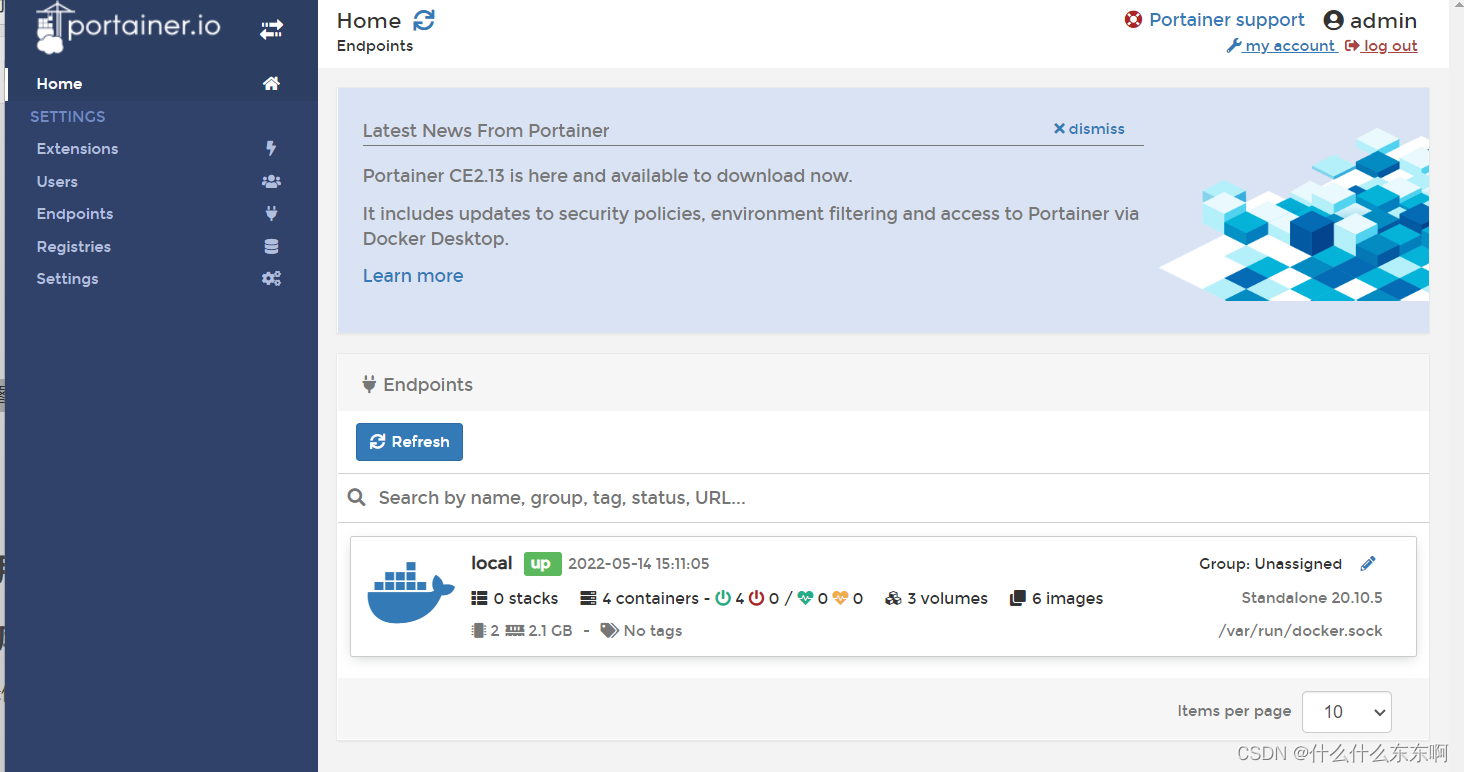Click the volumes cubes icon

click(893, 599)
